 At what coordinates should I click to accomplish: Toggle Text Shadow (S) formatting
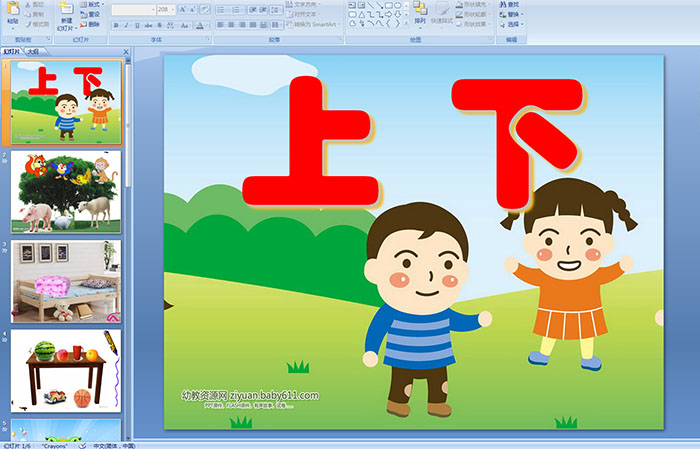point(159,25)
